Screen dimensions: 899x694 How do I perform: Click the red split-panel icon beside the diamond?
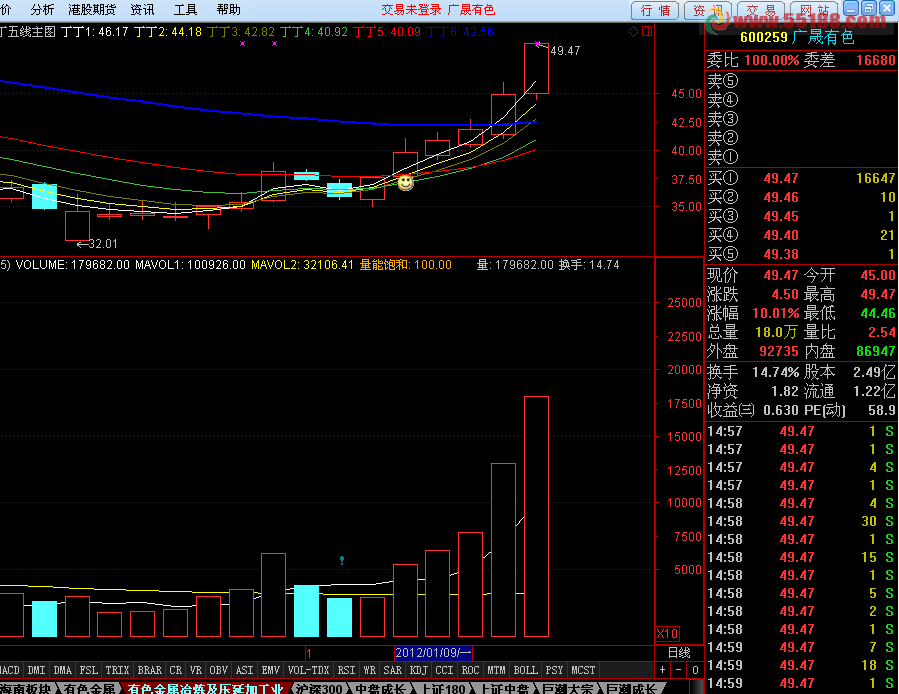pos(647,31)
